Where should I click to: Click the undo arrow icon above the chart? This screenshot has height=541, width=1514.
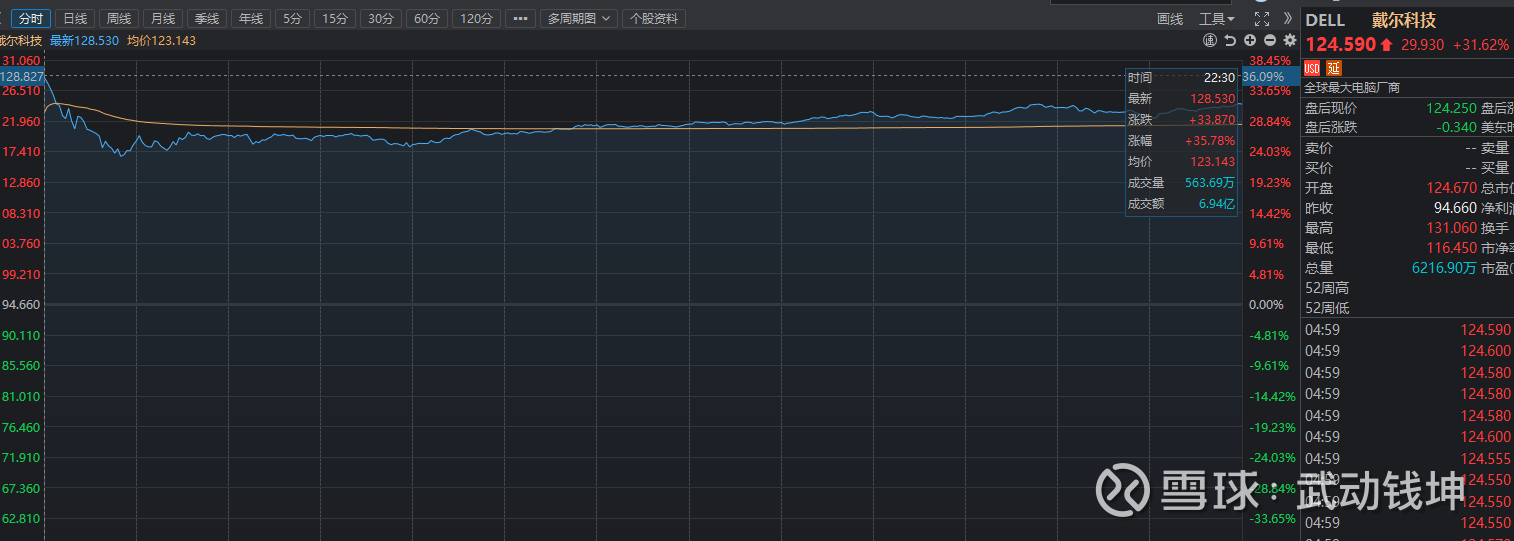point(1230,40)
